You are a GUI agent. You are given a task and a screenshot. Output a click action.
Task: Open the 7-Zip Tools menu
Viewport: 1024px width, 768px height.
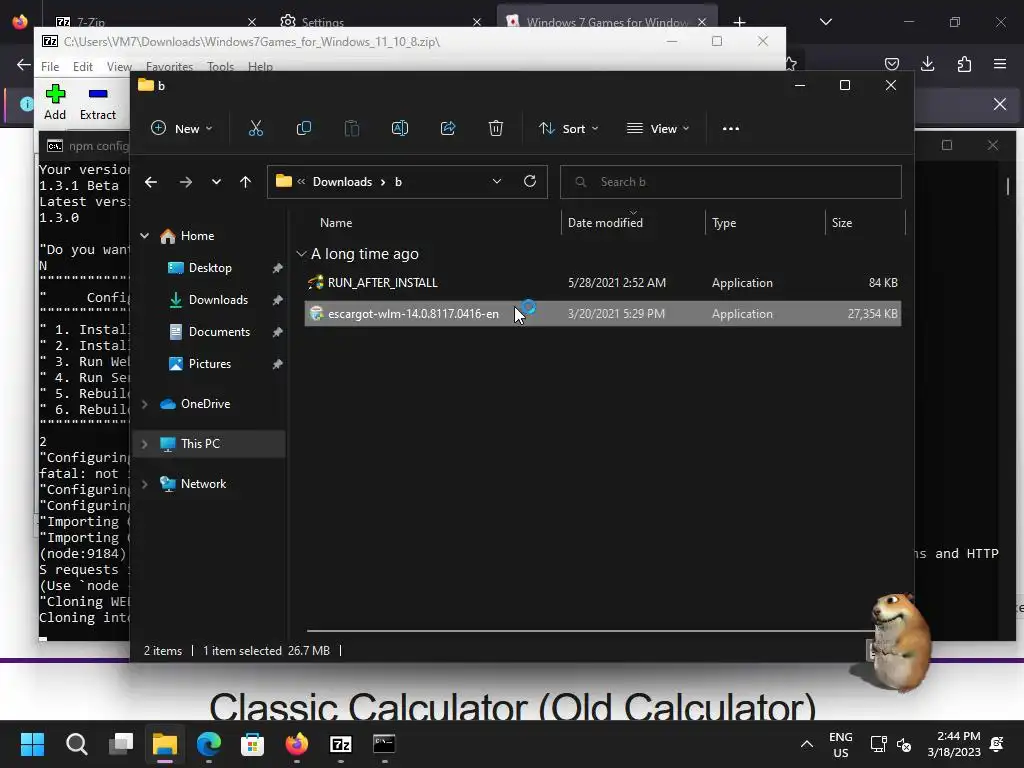(x=220, y=67)
